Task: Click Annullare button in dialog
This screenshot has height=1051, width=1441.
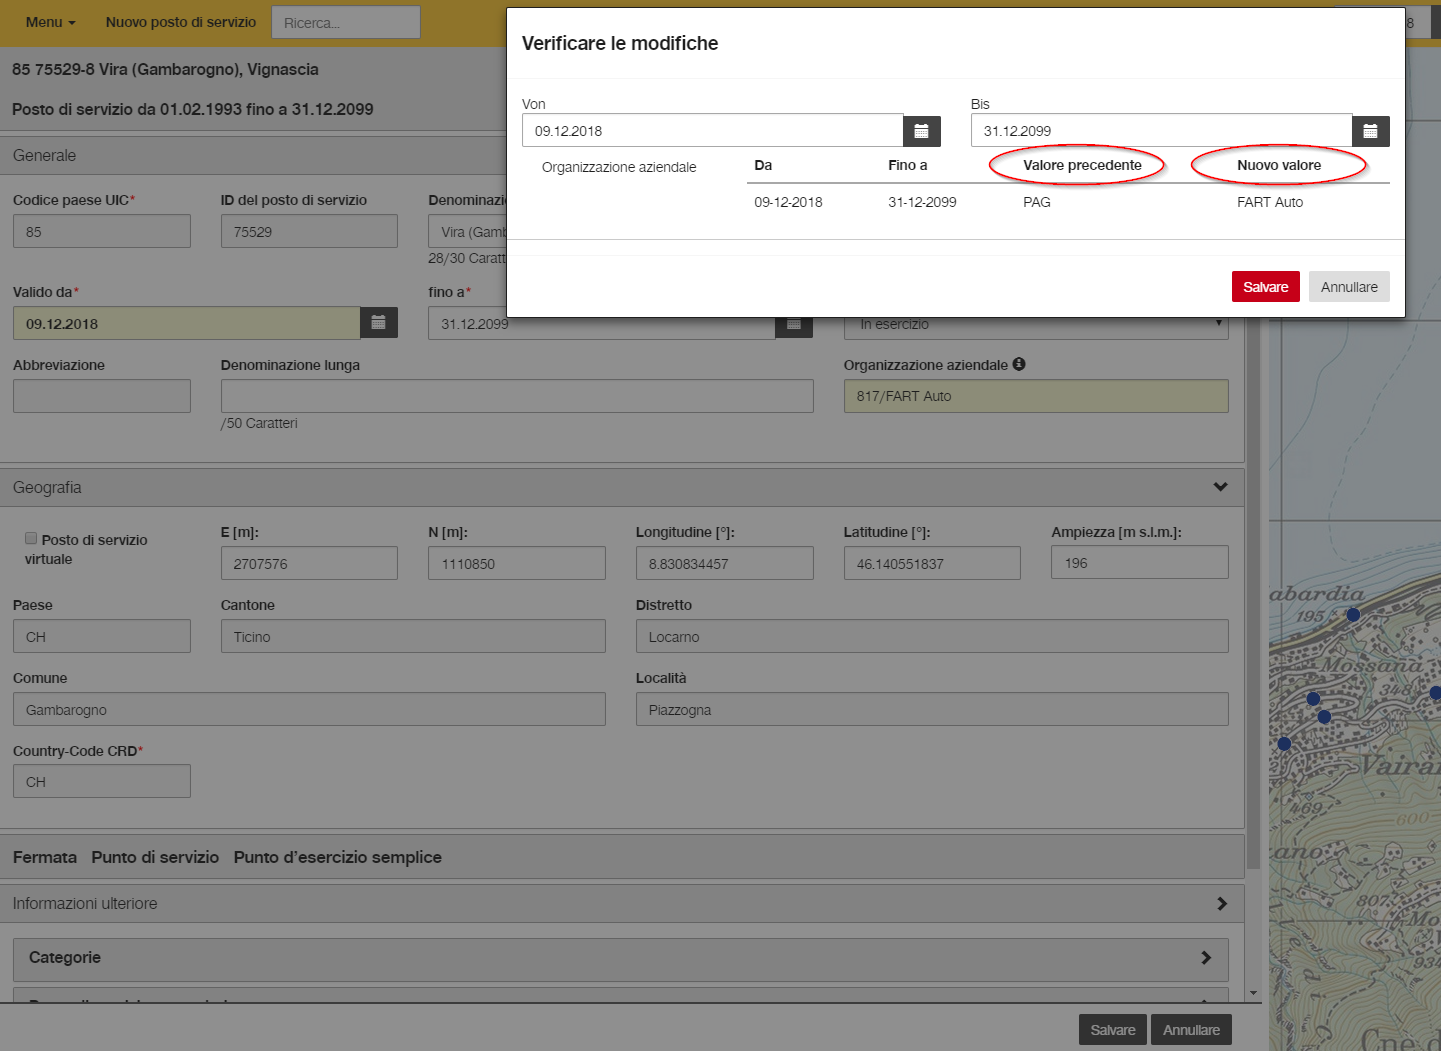Action: click(1349, 287)
